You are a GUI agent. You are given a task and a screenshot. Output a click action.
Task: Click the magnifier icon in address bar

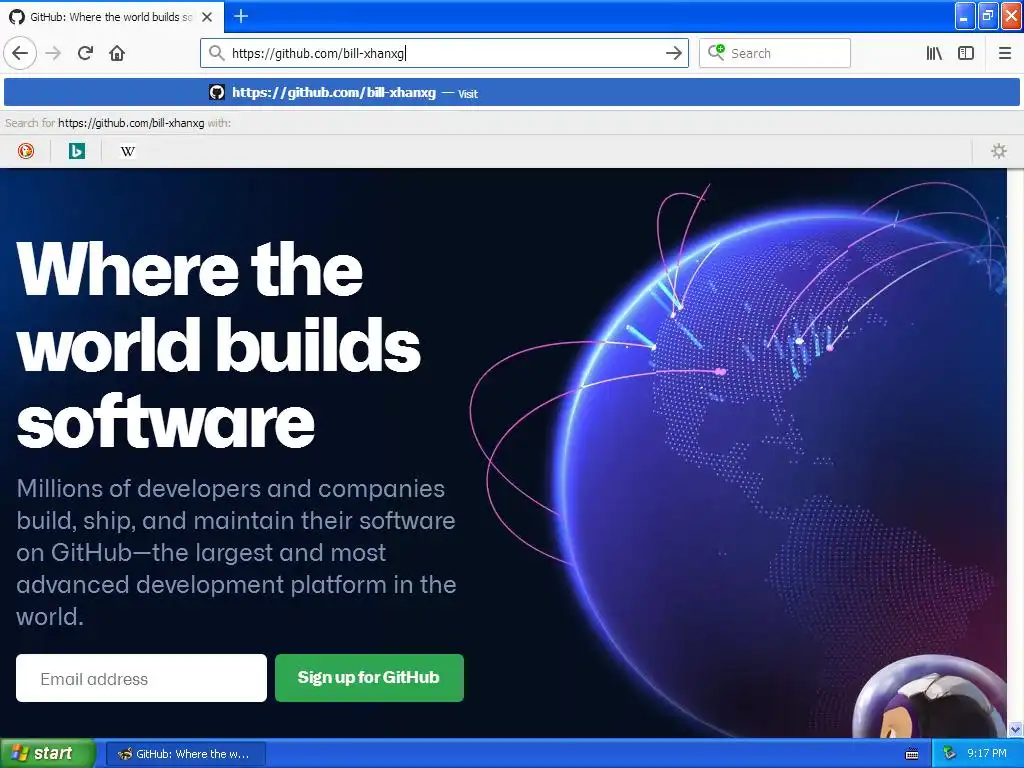[x=216, y=53]
